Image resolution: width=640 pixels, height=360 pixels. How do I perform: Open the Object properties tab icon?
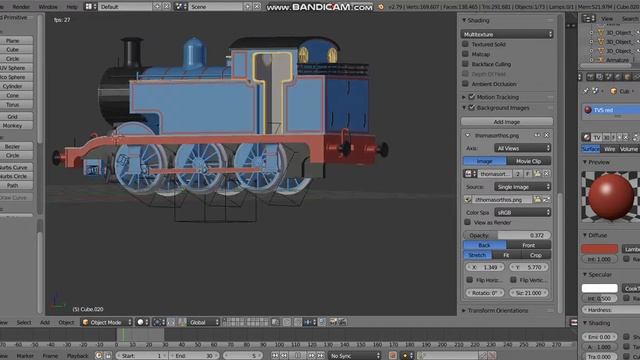coord(627,77)
